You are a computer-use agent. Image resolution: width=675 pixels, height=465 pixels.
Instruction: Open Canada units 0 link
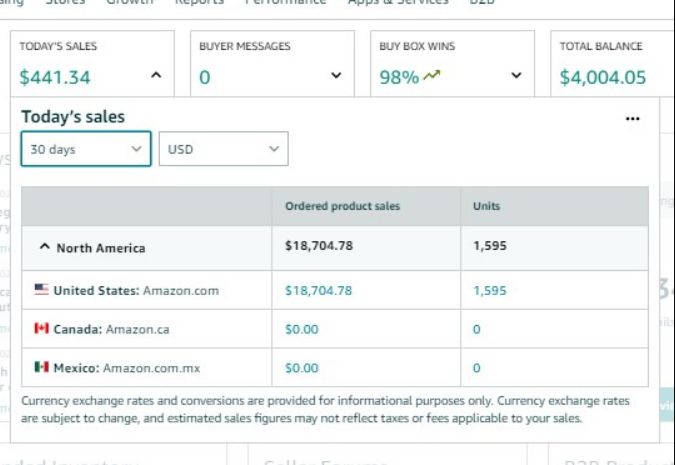[477, 329]
